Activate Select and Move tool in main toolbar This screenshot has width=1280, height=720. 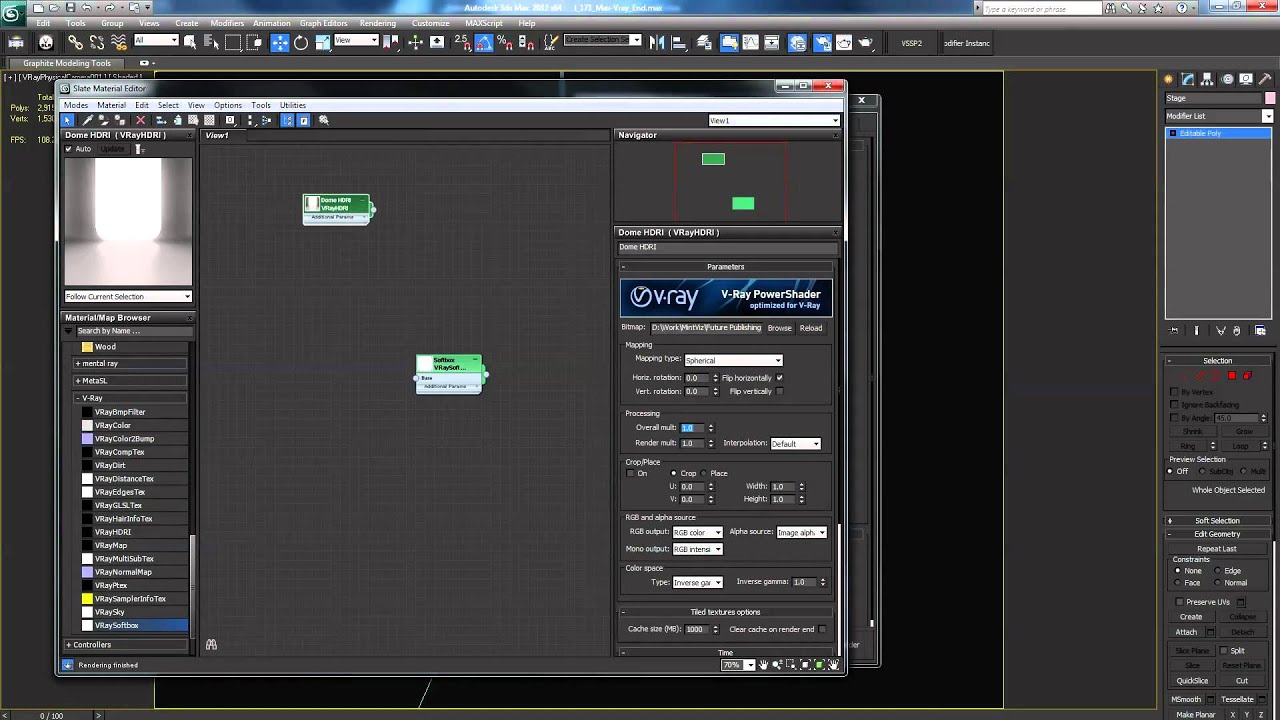point(279,43)
